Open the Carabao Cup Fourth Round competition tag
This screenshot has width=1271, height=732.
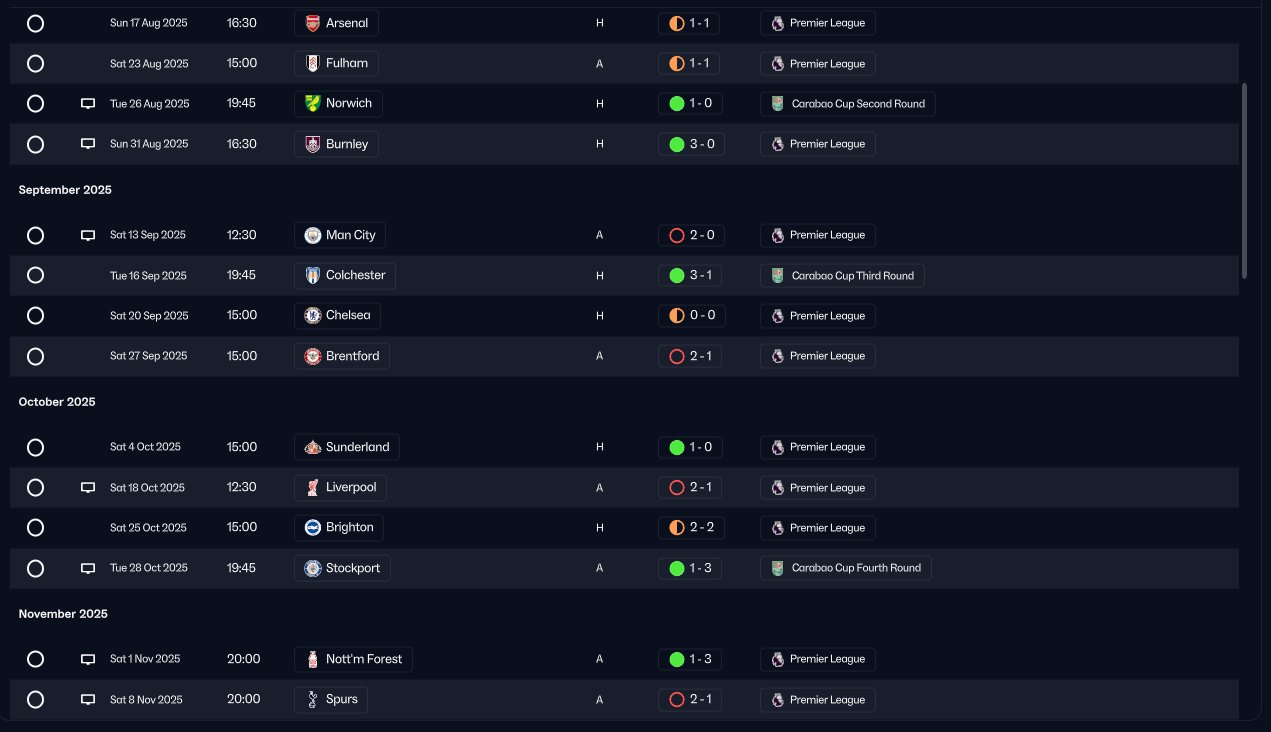846,568
